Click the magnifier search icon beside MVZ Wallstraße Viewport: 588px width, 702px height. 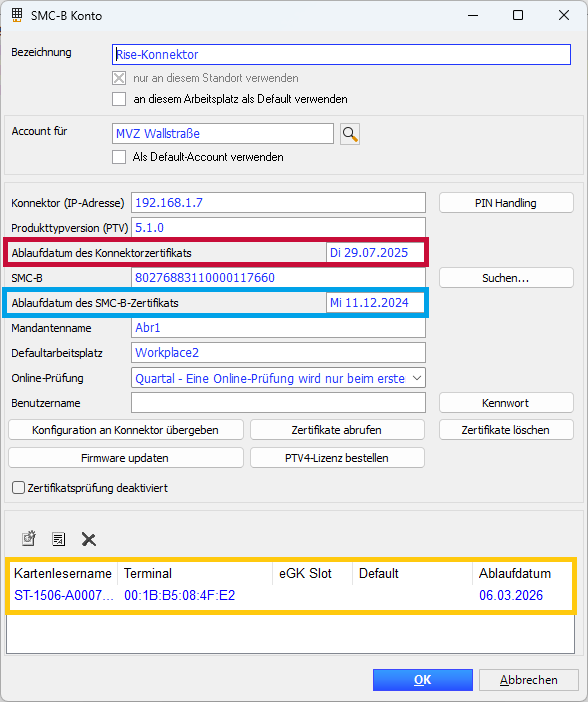coord(350,134)
